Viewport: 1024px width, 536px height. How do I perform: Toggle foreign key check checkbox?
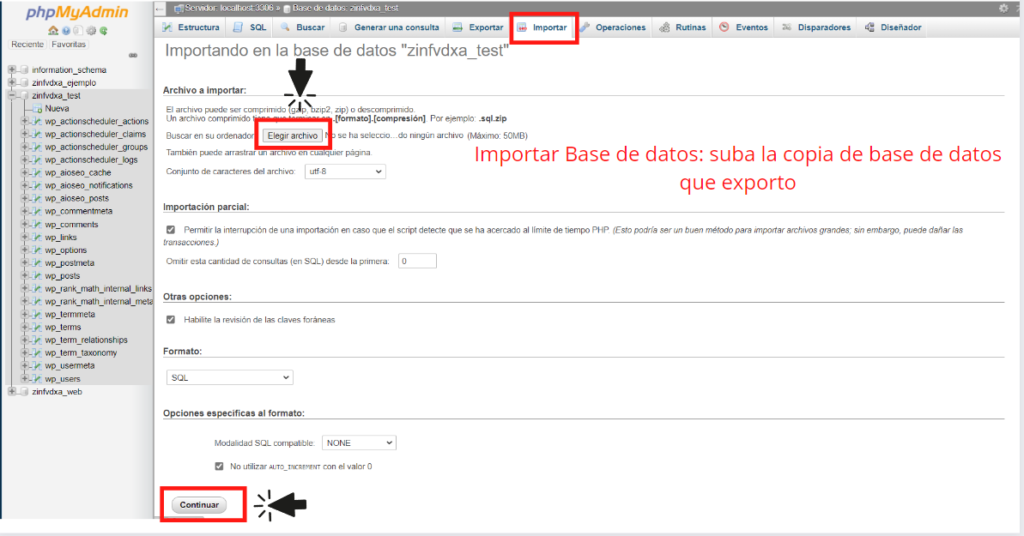[x=171, y=320]
